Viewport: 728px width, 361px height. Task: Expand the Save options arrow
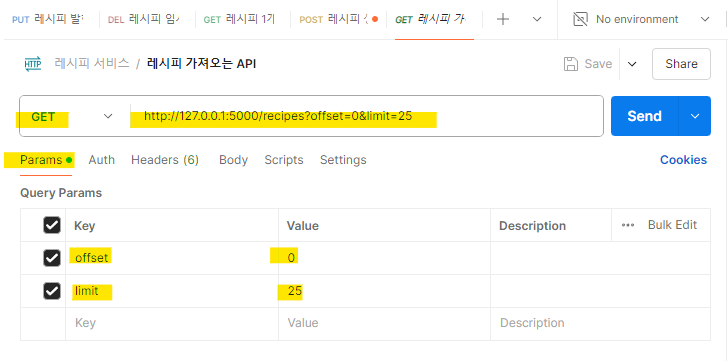632,64
